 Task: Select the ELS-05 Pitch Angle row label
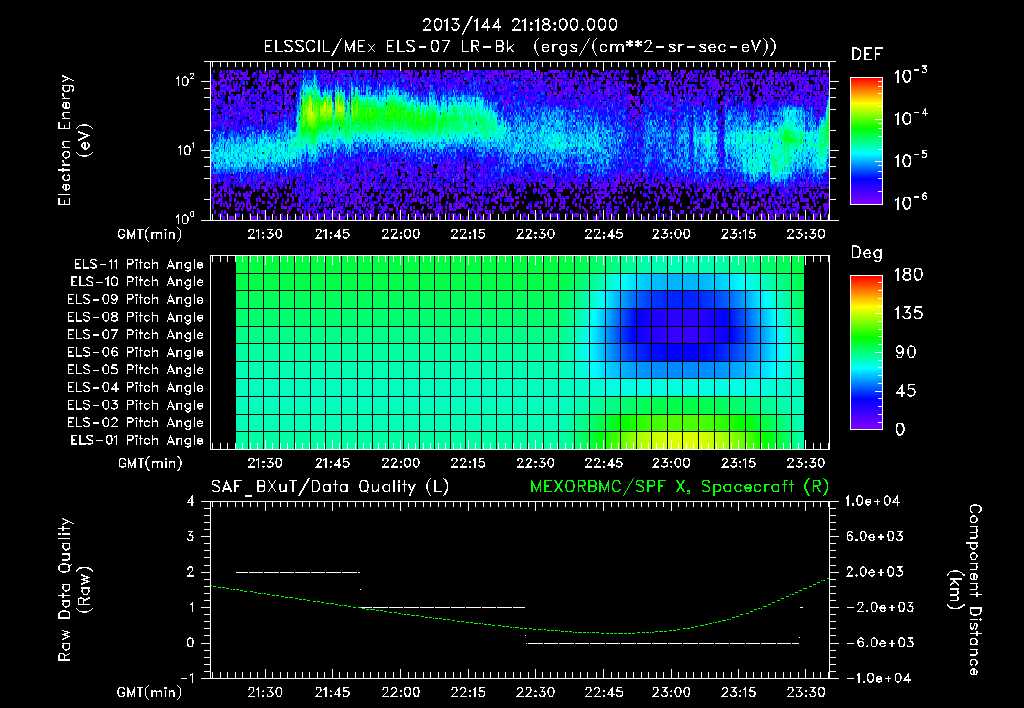pyautogui.click(x=136, y=370)
